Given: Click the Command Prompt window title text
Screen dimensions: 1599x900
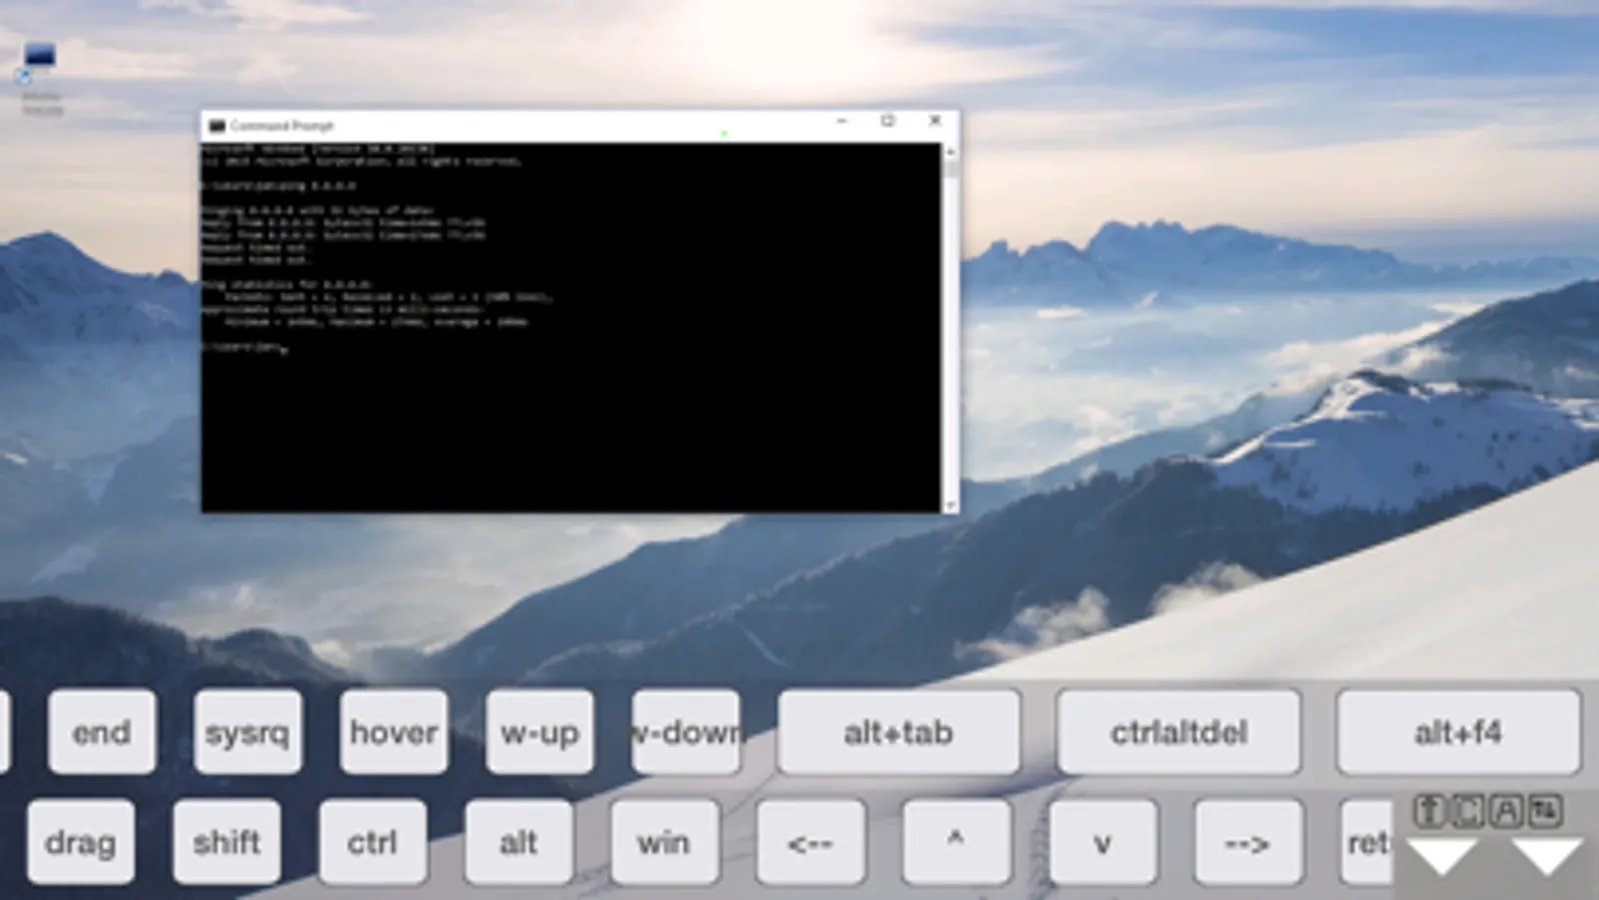Looking at the screenshot, I should [282, 126].
